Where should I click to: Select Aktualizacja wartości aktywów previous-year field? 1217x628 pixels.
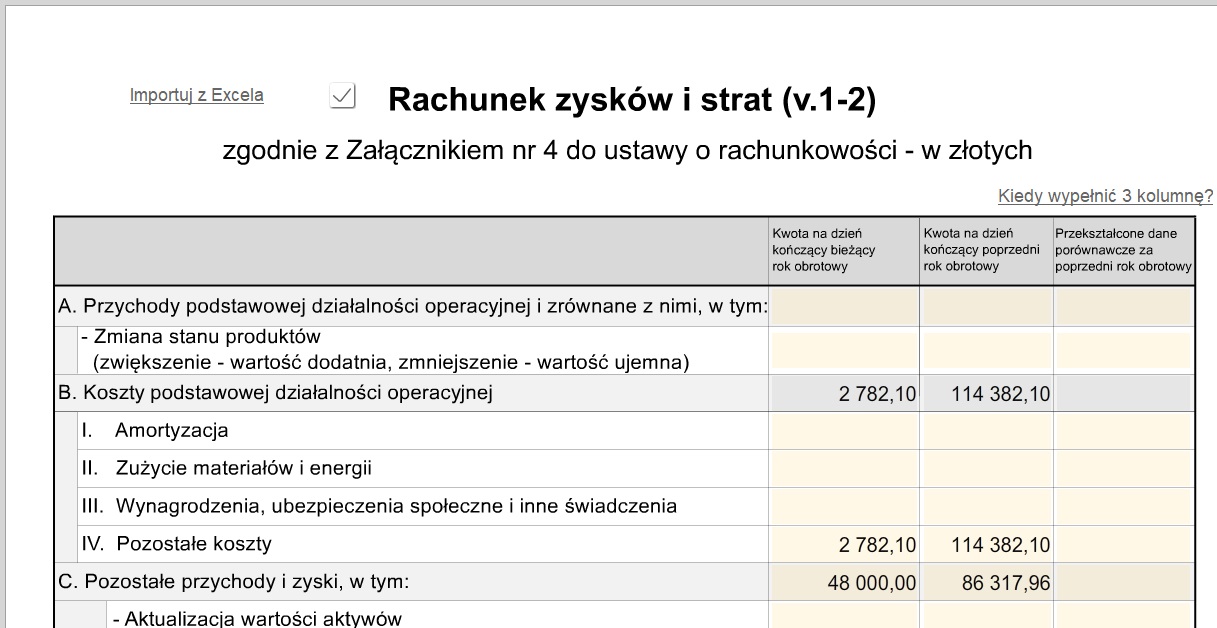(986, 616)
